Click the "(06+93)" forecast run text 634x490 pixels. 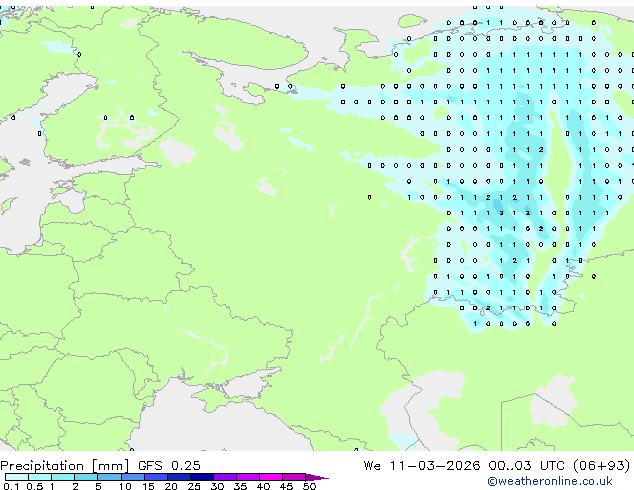(x=602, y=465)
